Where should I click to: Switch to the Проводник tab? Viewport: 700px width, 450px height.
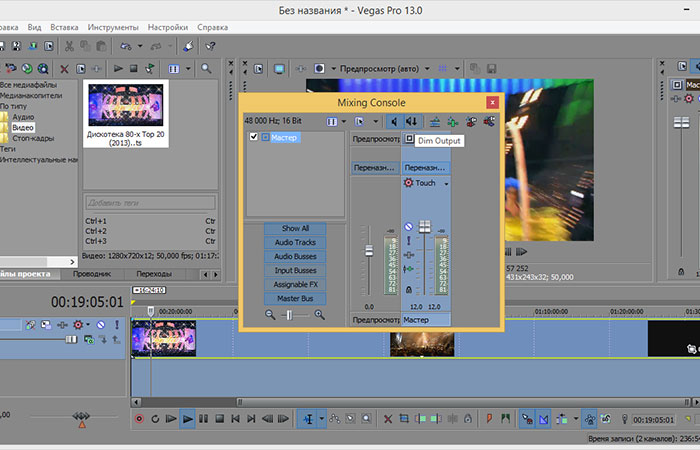(x=92, y=274)
